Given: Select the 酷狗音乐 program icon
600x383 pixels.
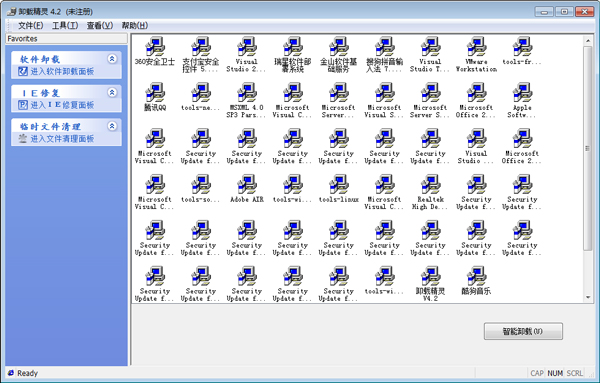Looking at the screenshot, I should point(476,276).
